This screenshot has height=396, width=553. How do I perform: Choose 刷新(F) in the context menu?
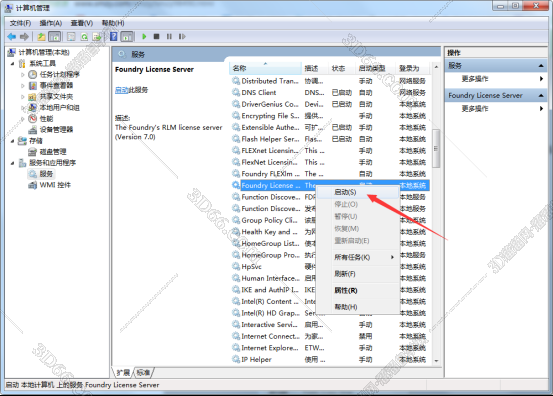(x=358, y=274)
